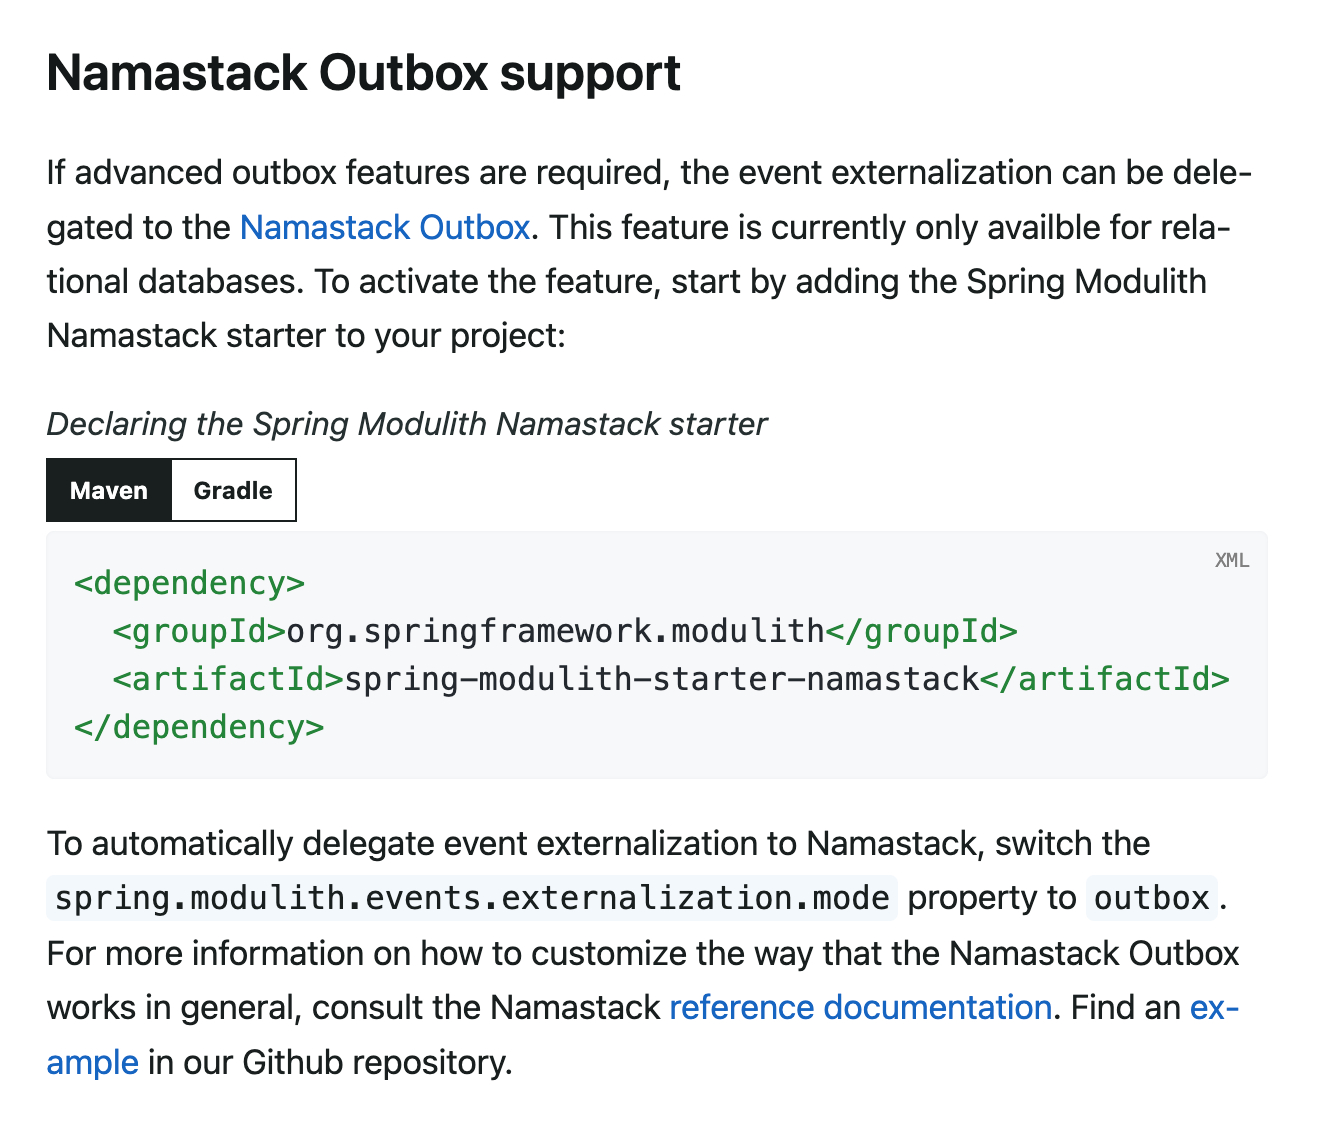Open the example link to the Github repository

[92, 1061]
